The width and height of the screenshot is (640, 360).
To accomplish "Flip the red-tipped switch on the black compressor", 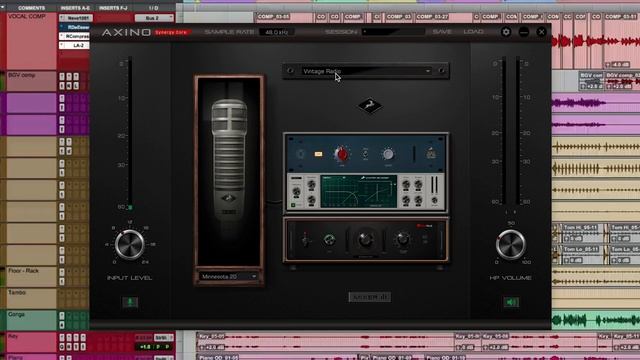I will coord(305,240).
